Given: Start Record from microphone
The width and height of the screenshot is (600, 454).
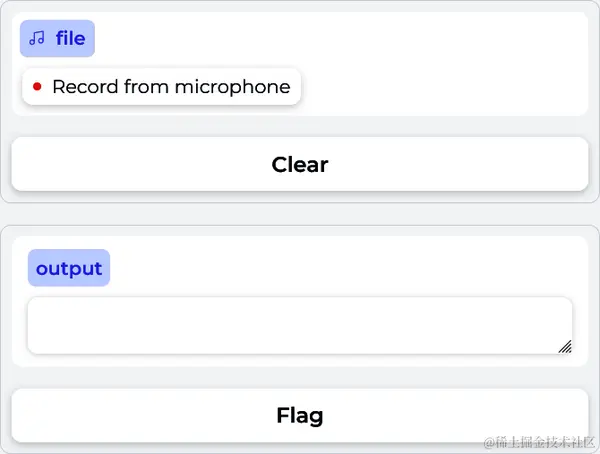Looking at the screenshot, I should pos(161,87).
